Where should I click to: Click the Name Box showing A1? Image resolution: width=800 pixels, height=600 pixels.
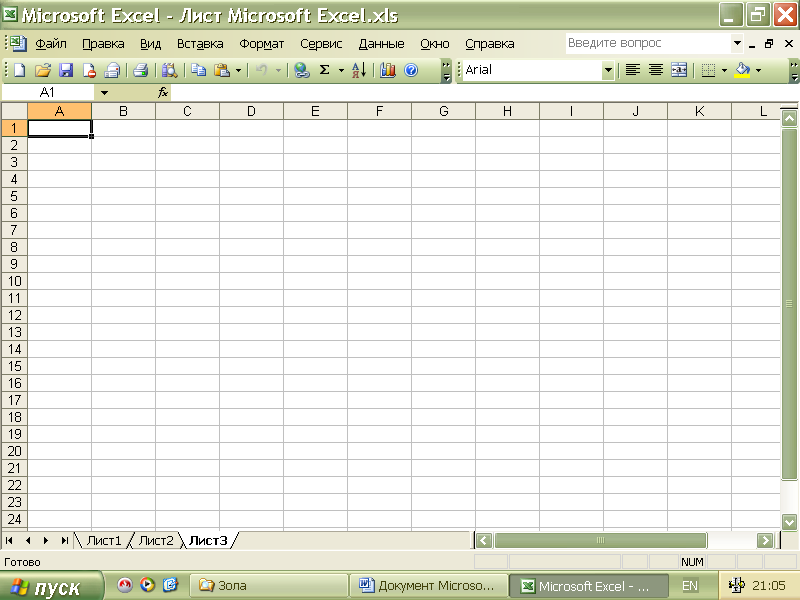[48, 93]
